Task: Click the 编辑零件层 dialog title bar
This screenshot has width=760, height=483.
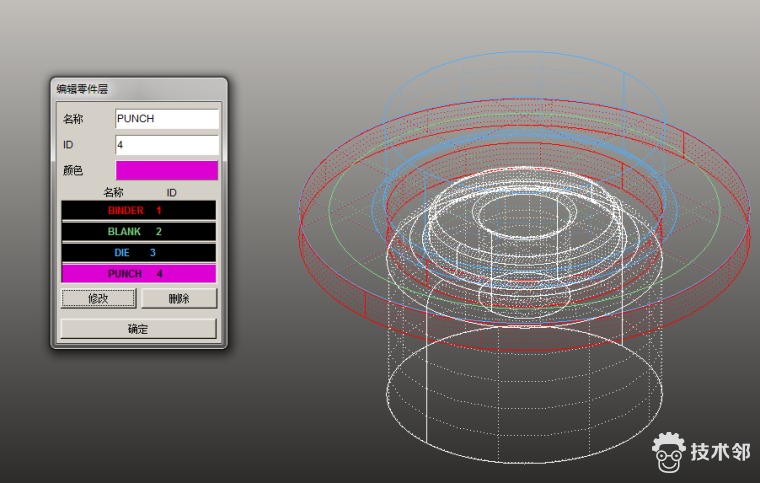Action: click(138, 89)
